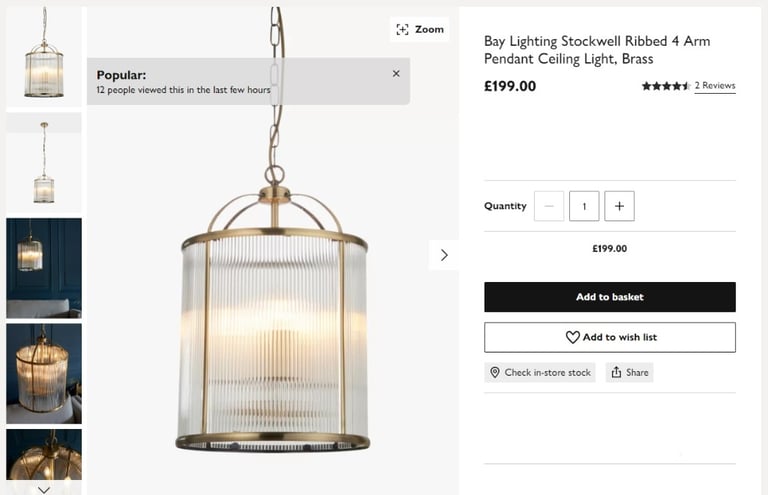Click the star rating display

665,86
